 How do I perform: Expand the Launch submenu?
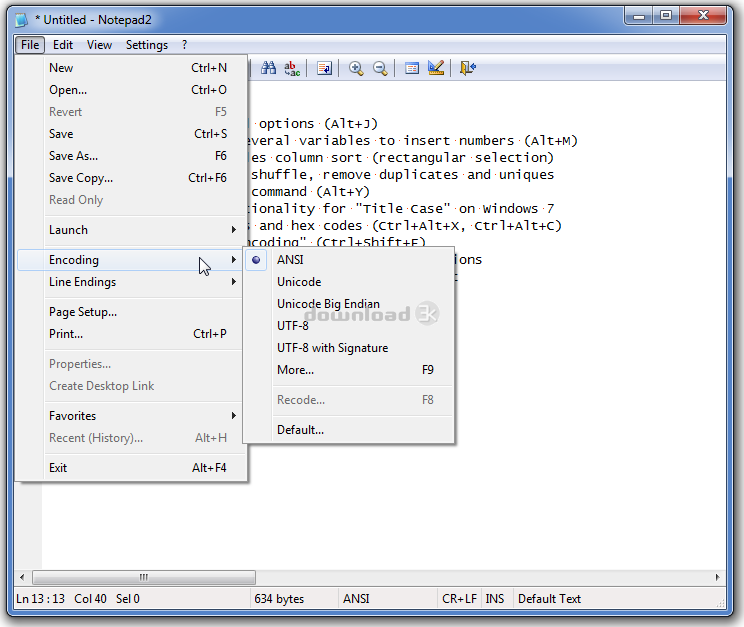click(x=131, y=230)
